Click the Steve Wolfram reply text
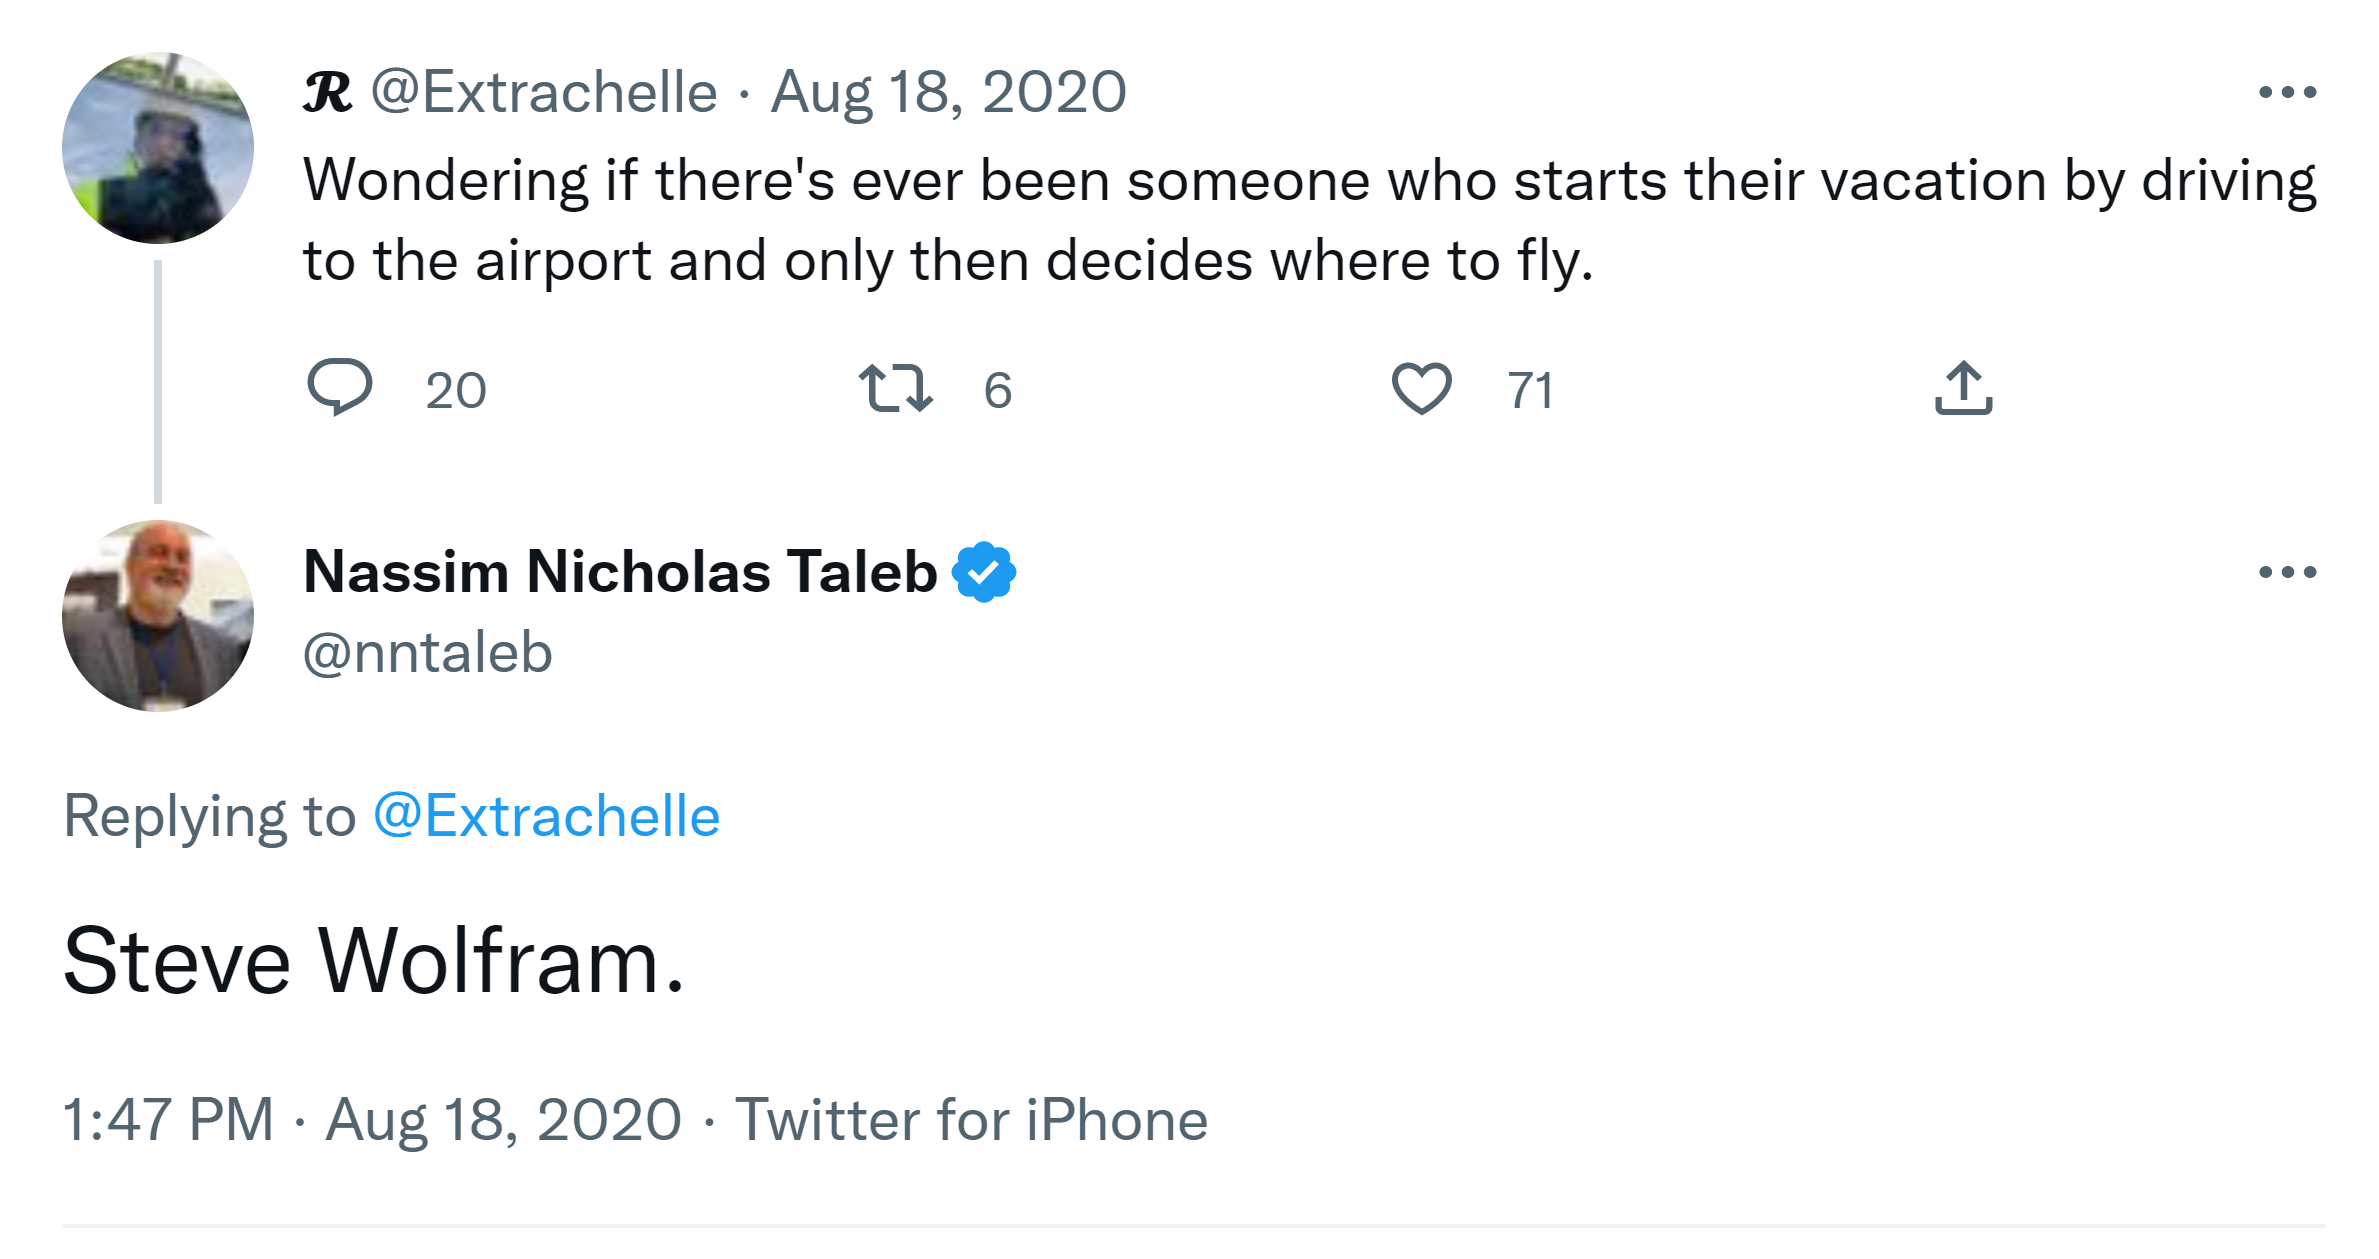The image size is (2379, 1259). (x=374, y=961)
